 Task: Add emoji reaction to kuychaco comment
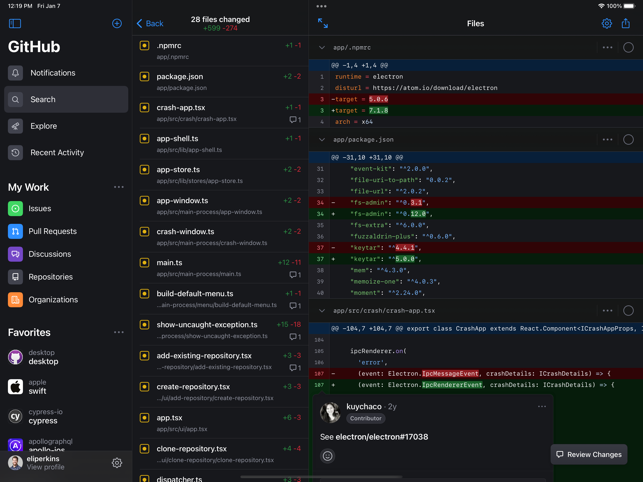coord(327,456)
